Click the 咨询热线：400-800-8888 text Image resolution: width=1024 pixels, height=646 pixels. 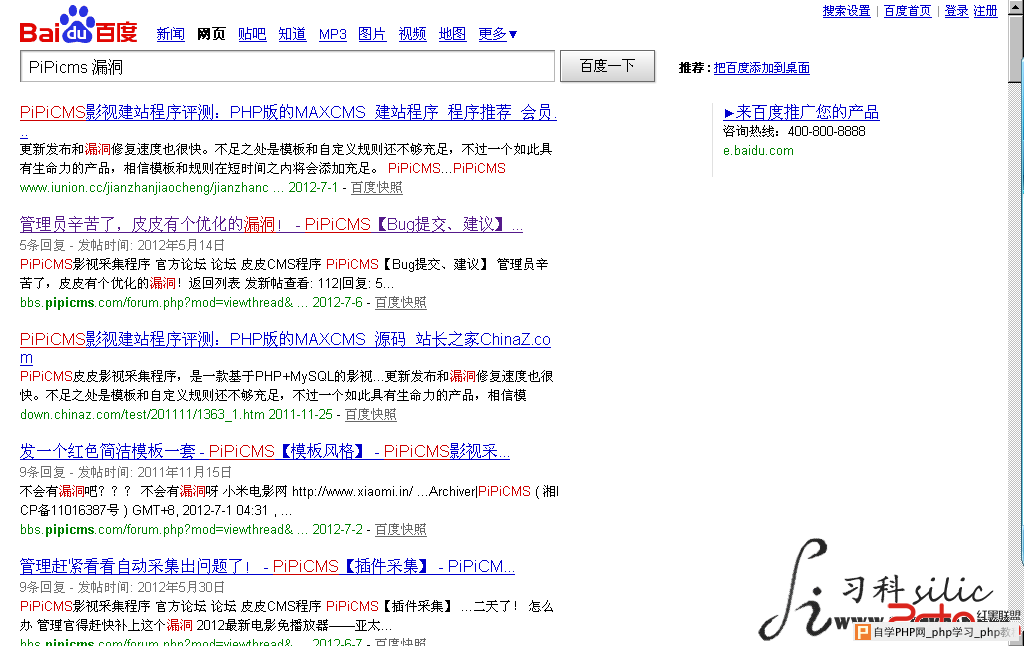tap(794, 131)
